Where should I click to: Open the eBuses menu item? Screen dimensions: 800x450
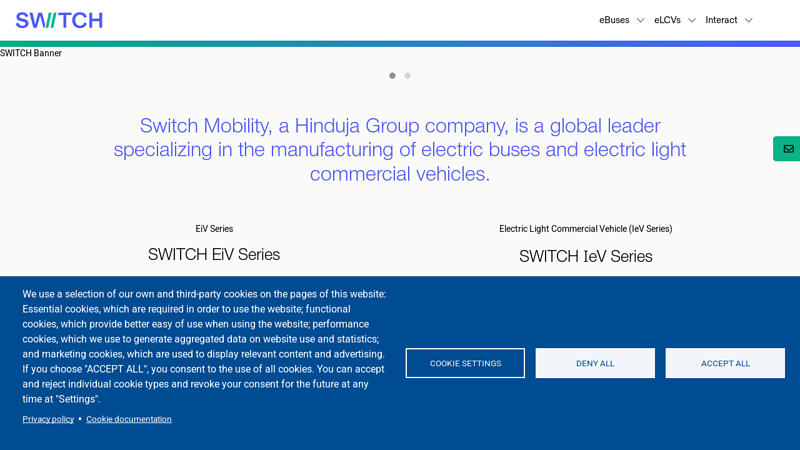[614, 20]
